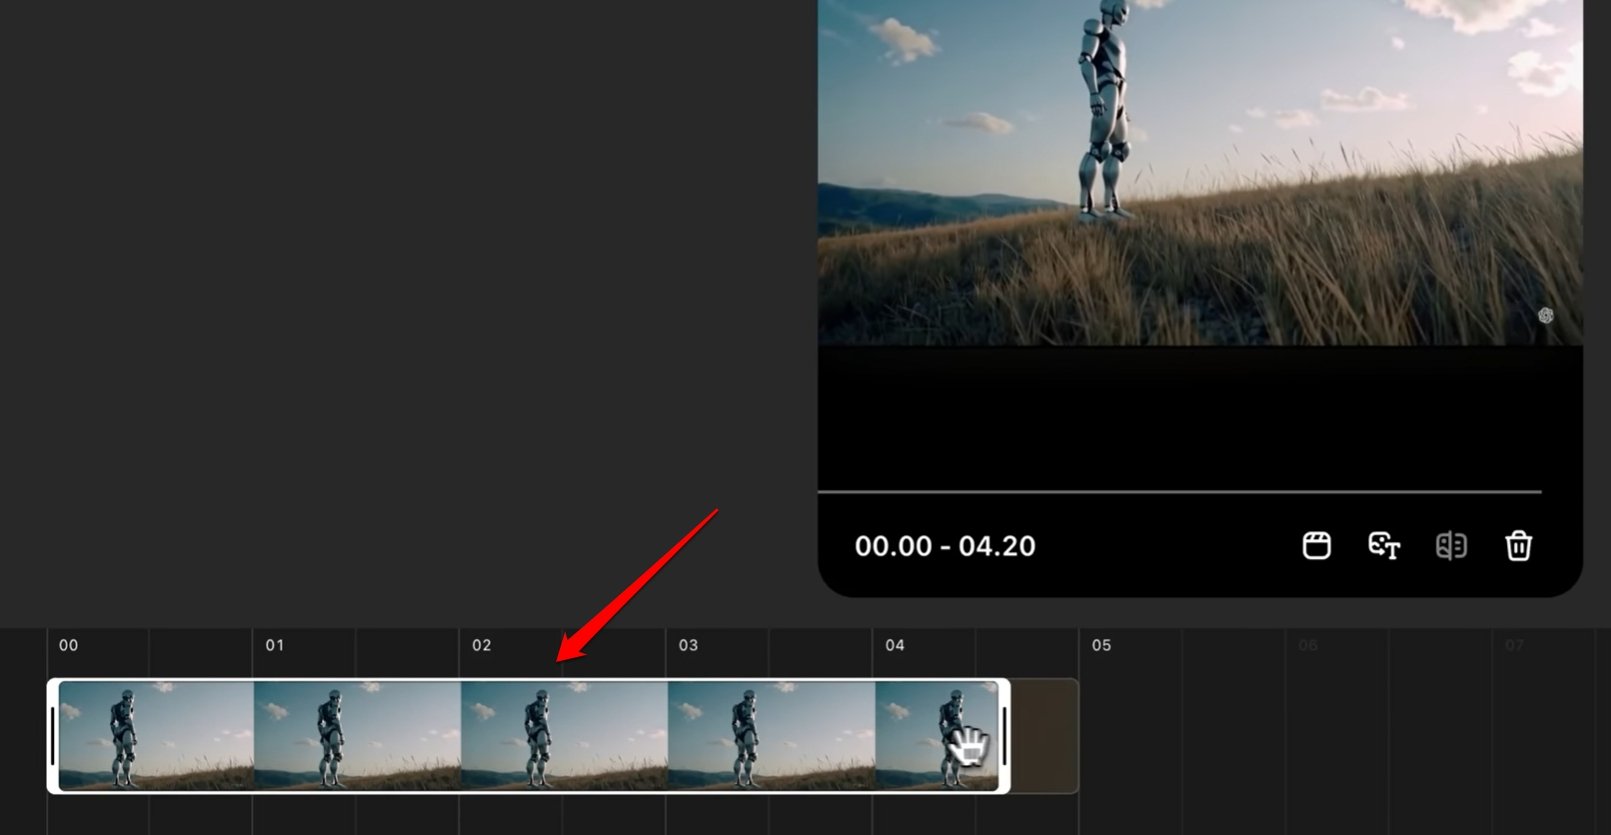1611x835 pixels.
Task: Click the preview progress bar line
Action: click(x=1180, y=492)
